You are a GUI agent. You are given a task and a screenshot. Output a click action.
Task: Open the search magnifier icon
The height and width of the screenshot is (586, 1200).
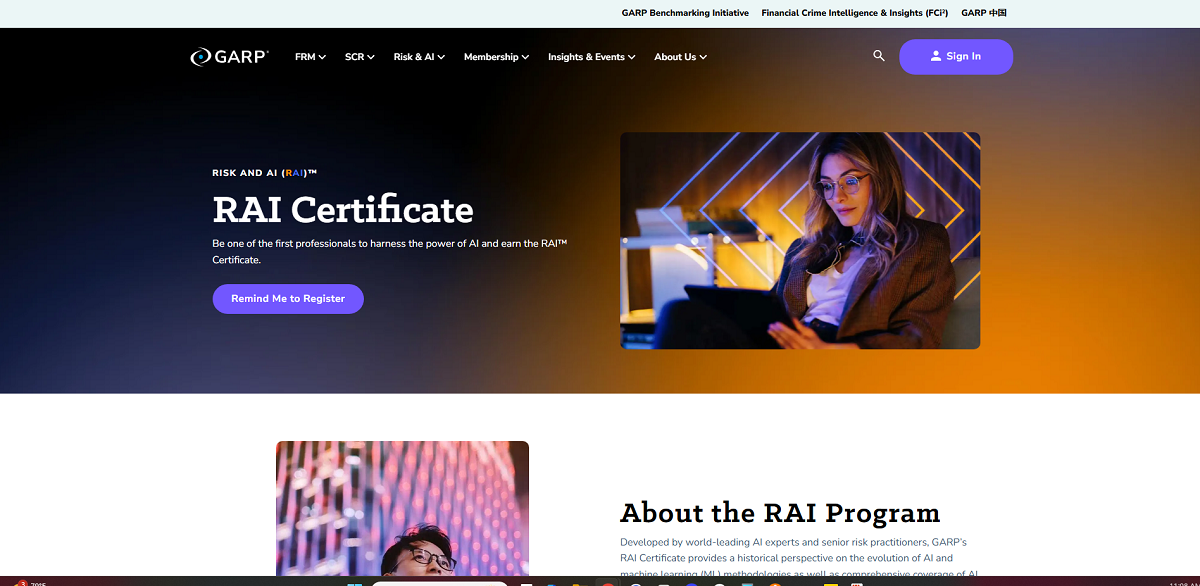point(879,56)
